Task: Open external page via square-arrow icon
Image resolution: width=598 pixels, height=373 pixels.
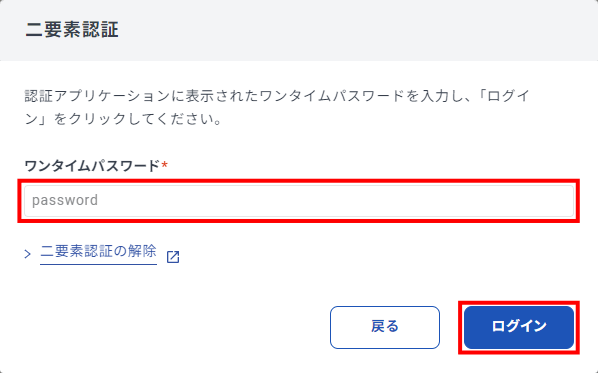Action: click(x=173, y=257)
